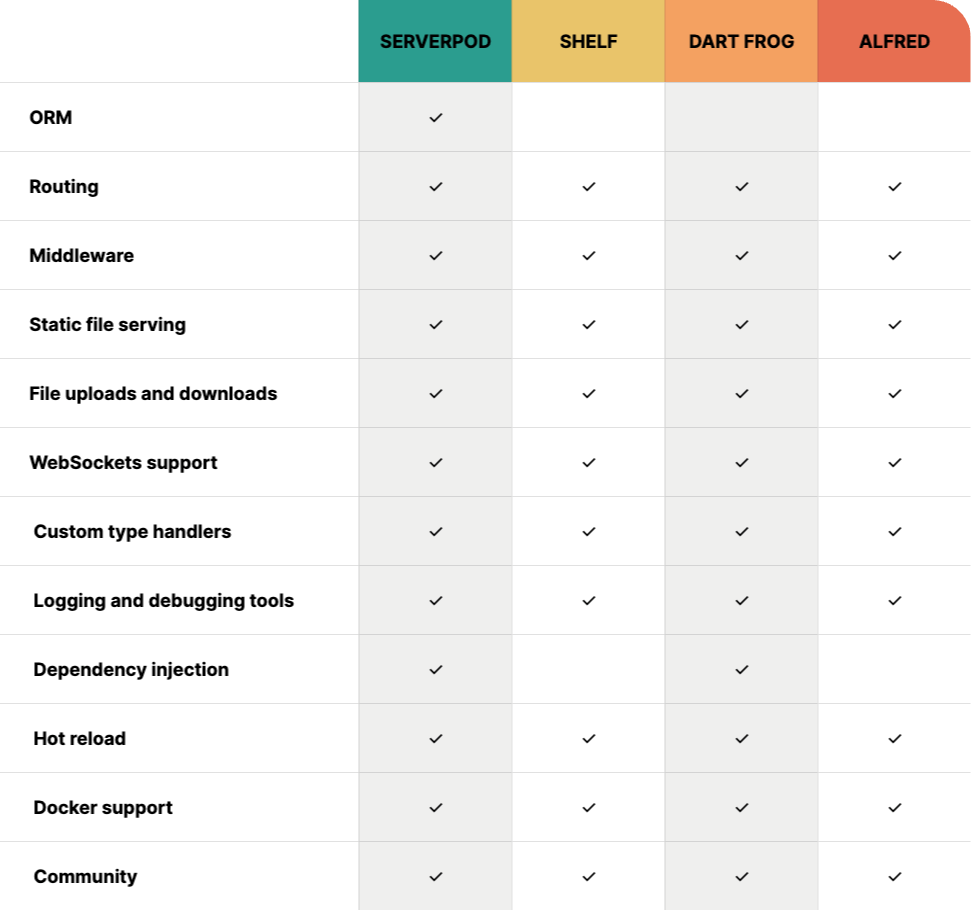
Task: Click the empty Shelf ORM cell
Action: 588,118
